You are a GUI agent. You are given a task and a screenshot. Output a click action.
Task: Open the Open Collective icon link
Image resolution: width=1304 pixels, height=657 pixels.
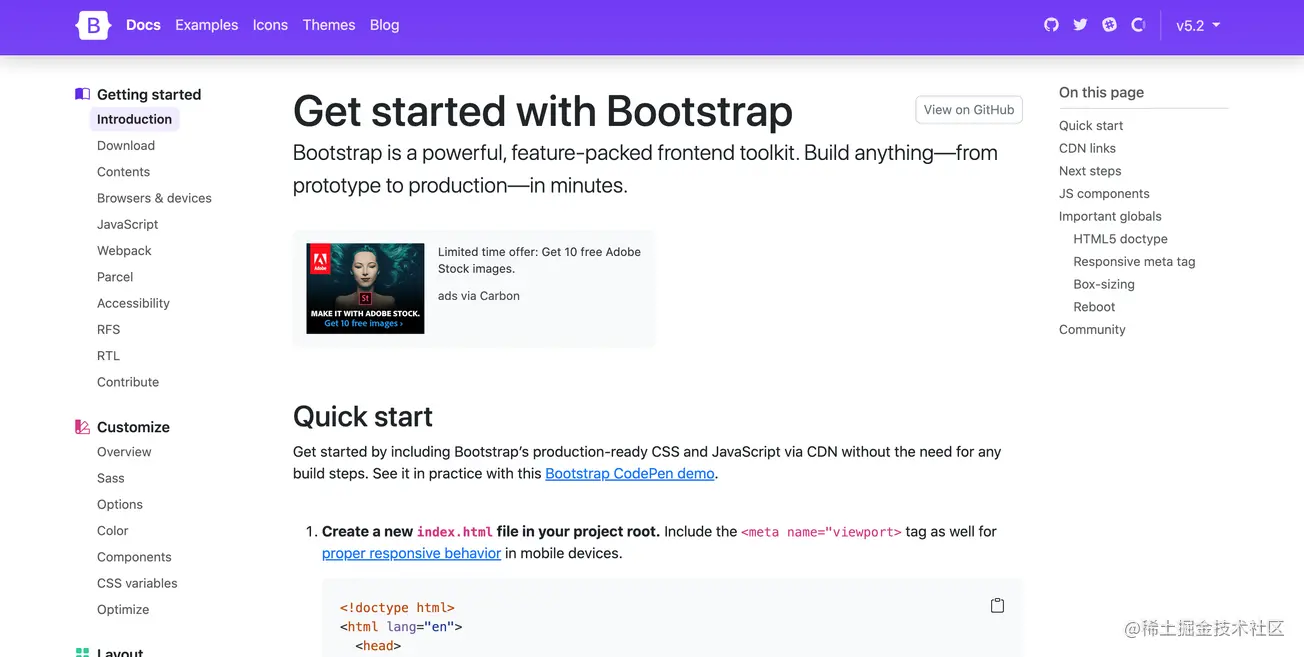tap(1138, 25)
